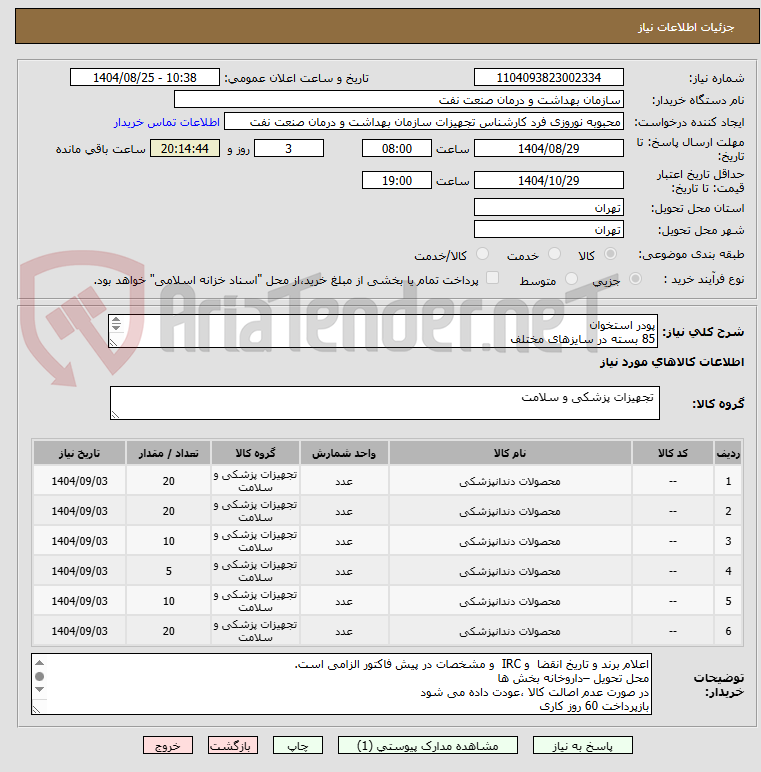Click the تعداد / مقدار column header

click(168, 453)
